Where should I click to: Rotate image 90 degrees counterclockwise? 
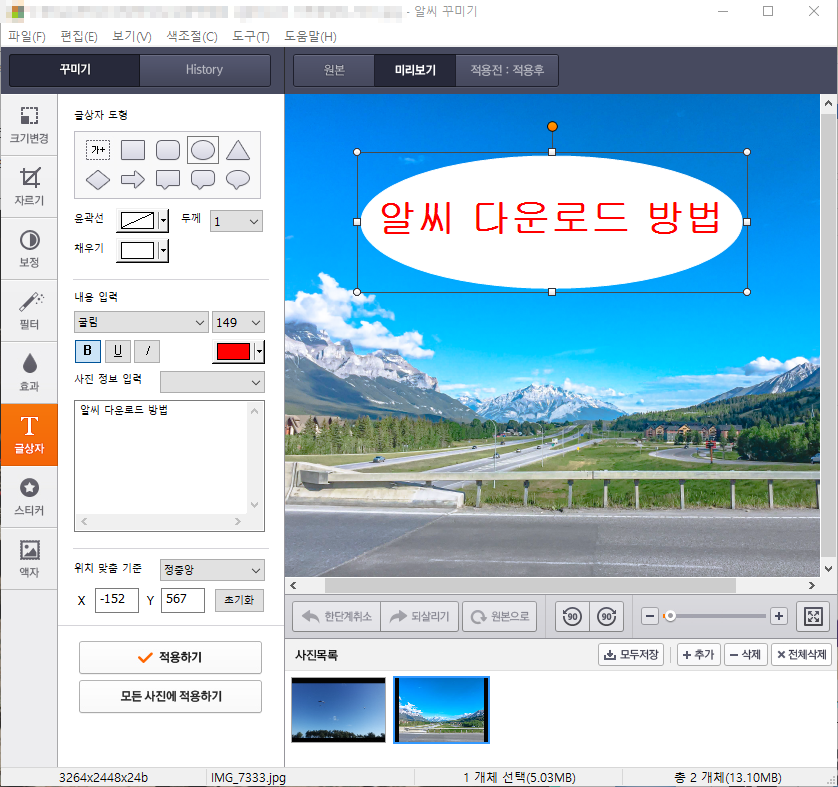coord(572,617)
